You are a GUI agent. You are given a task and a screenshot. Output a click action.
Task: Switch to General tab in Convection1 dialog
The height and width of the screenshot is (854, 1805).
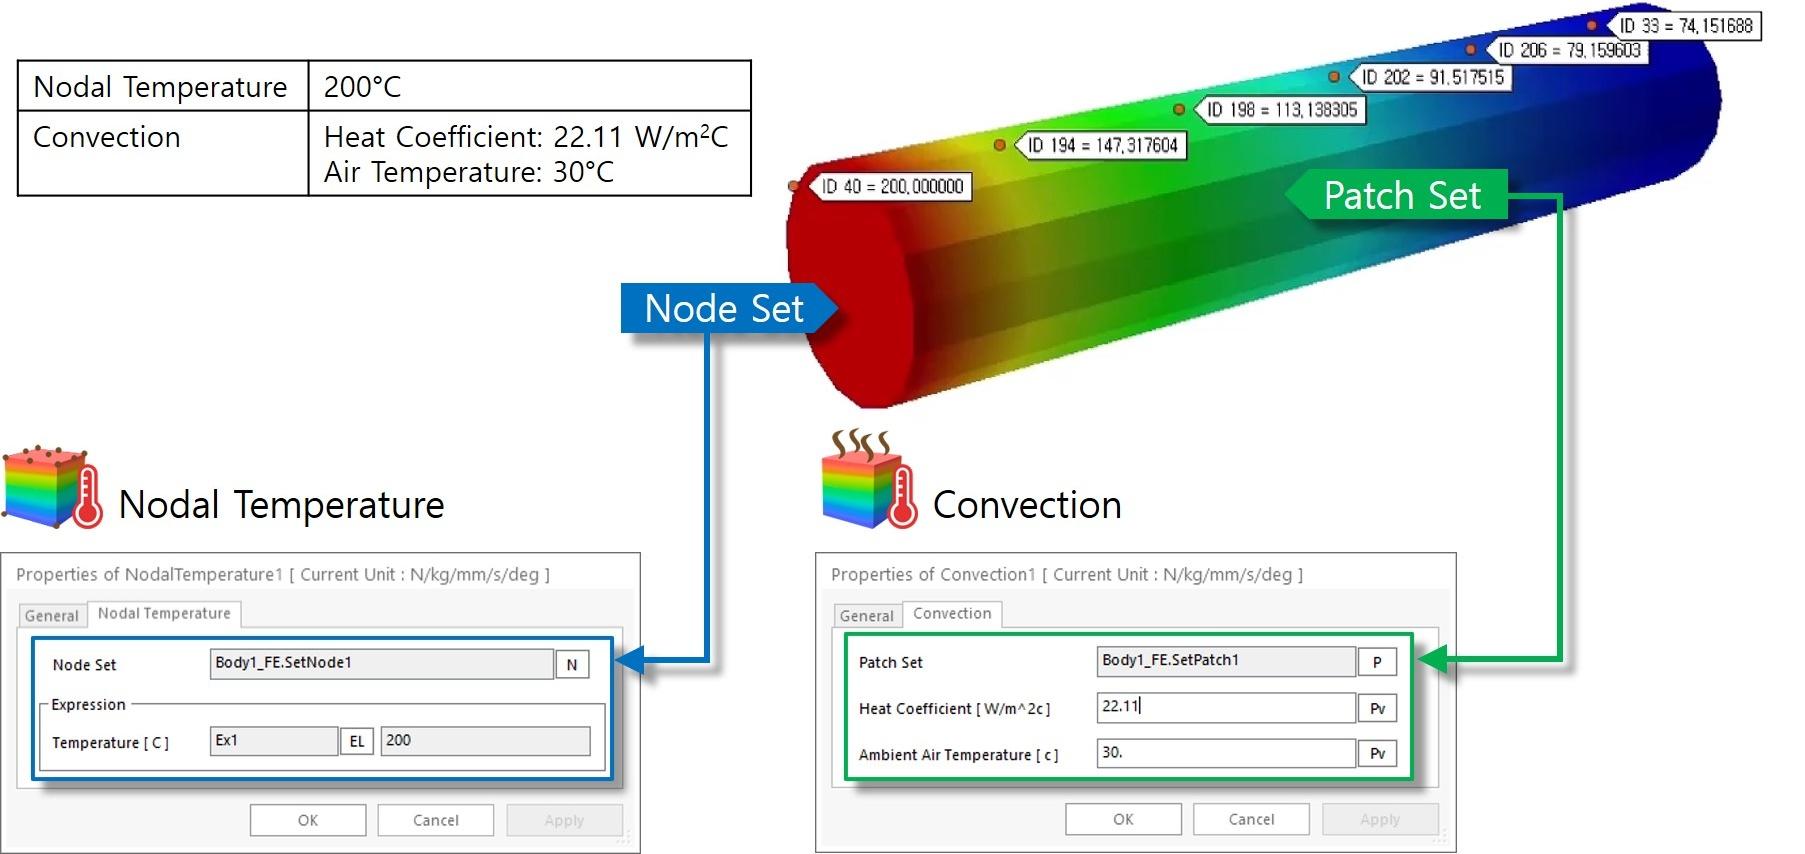click(866, 615)
